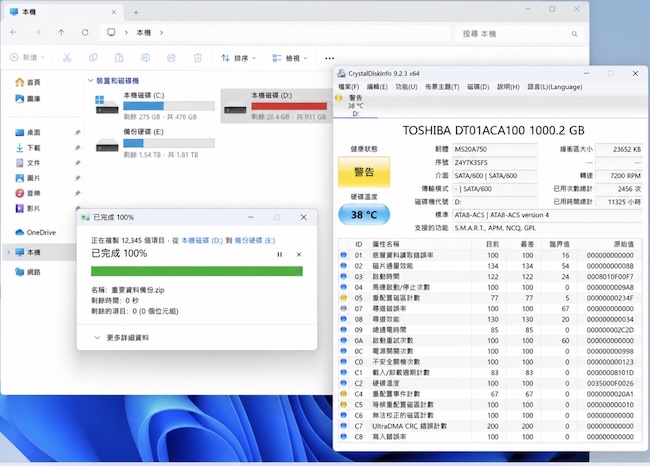This screenshot has width=650, height=466.
Task: Click the breadcrumb chevron after 本機
Action: [161, 32]
